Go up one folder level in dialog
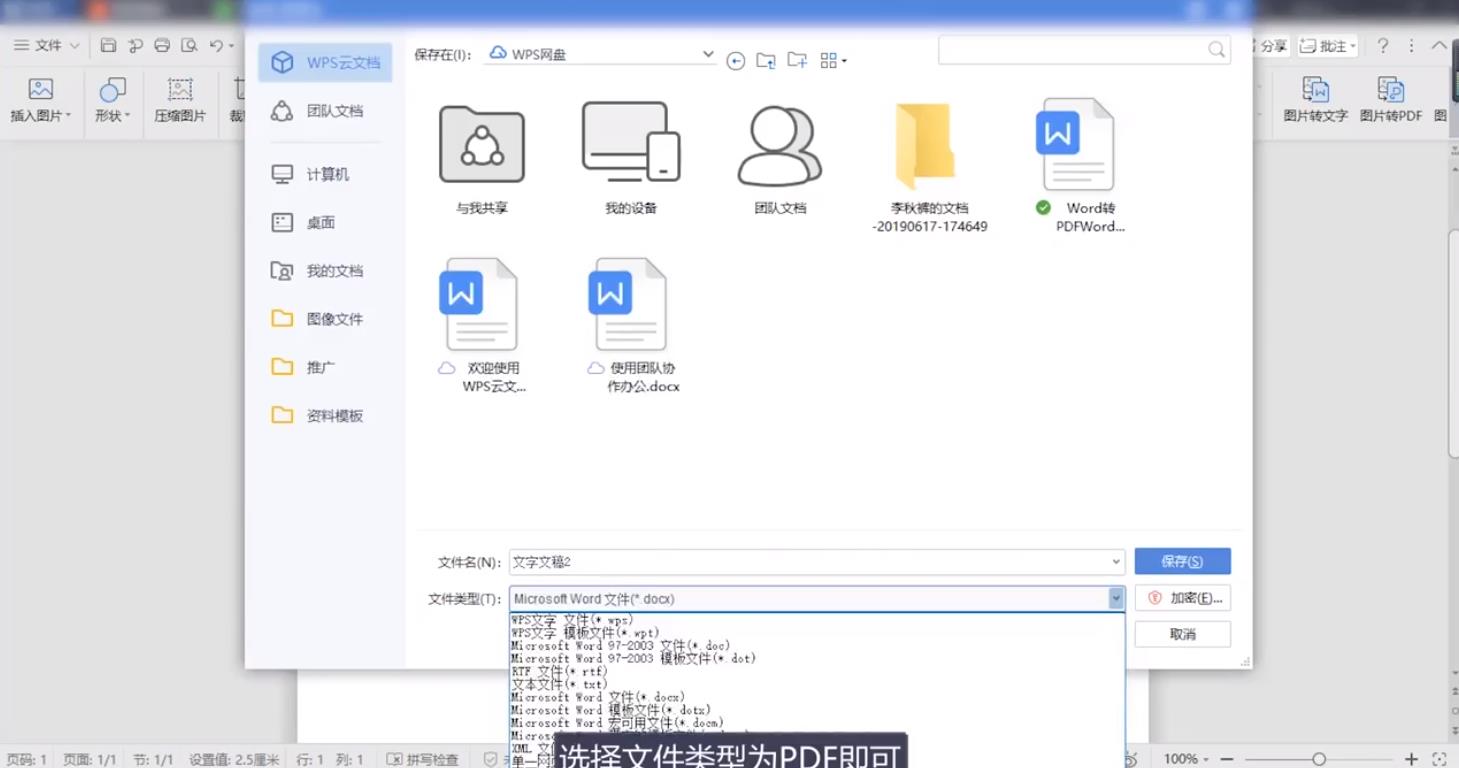Screen dimensions: 1459x768 (766, 61)
